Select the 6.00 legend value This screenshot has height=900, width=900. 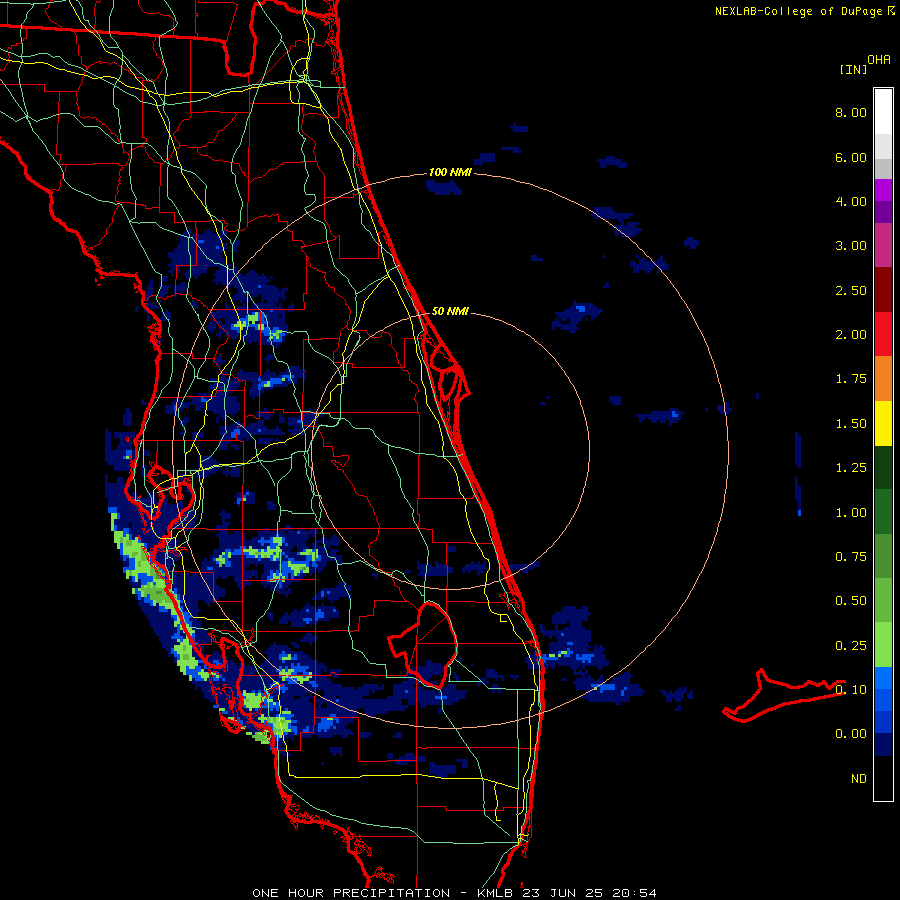851,157
